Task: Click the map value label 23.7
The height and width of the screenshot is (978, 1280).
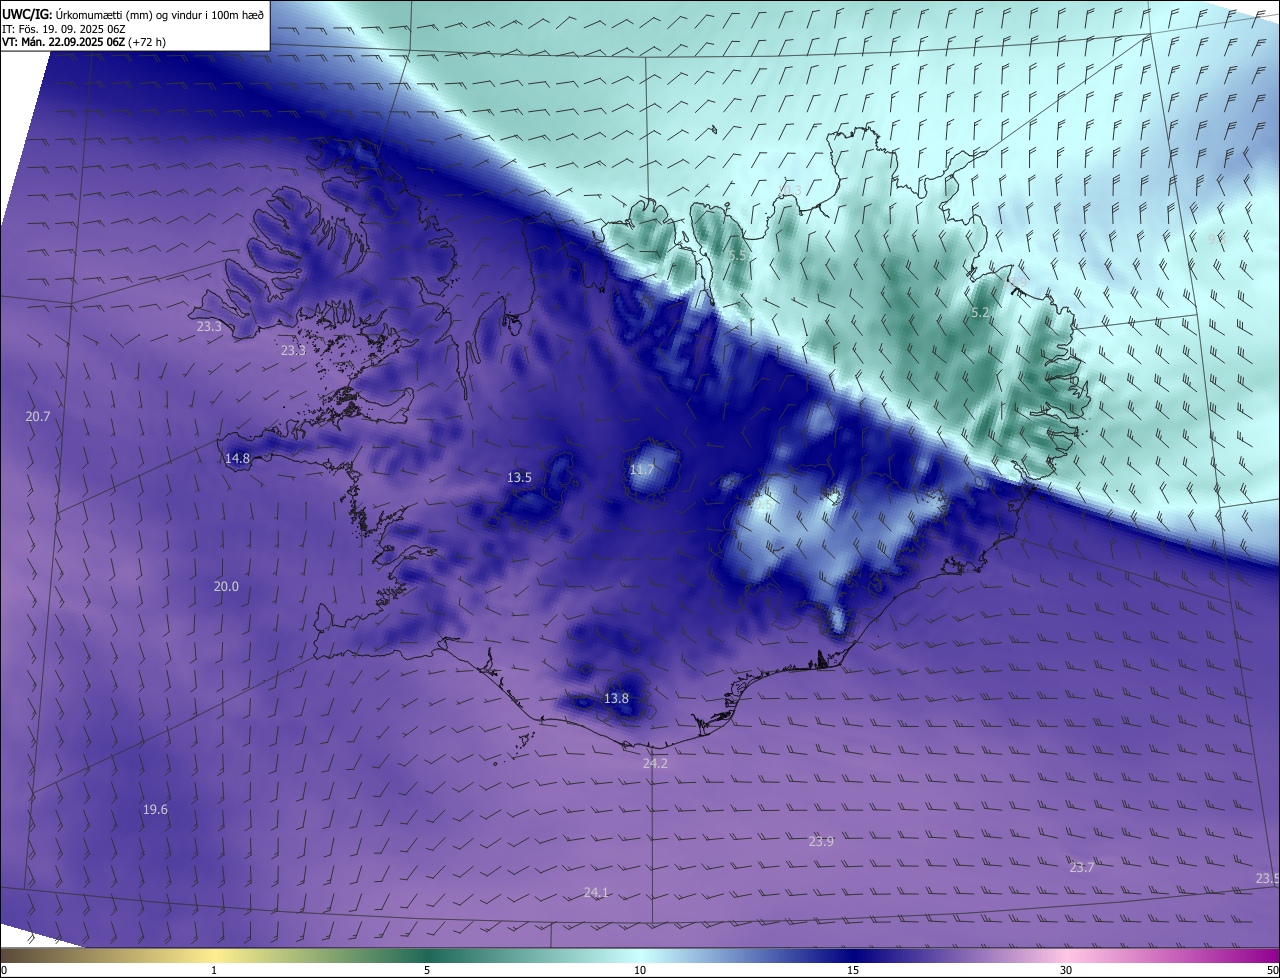Action: 1082,867
